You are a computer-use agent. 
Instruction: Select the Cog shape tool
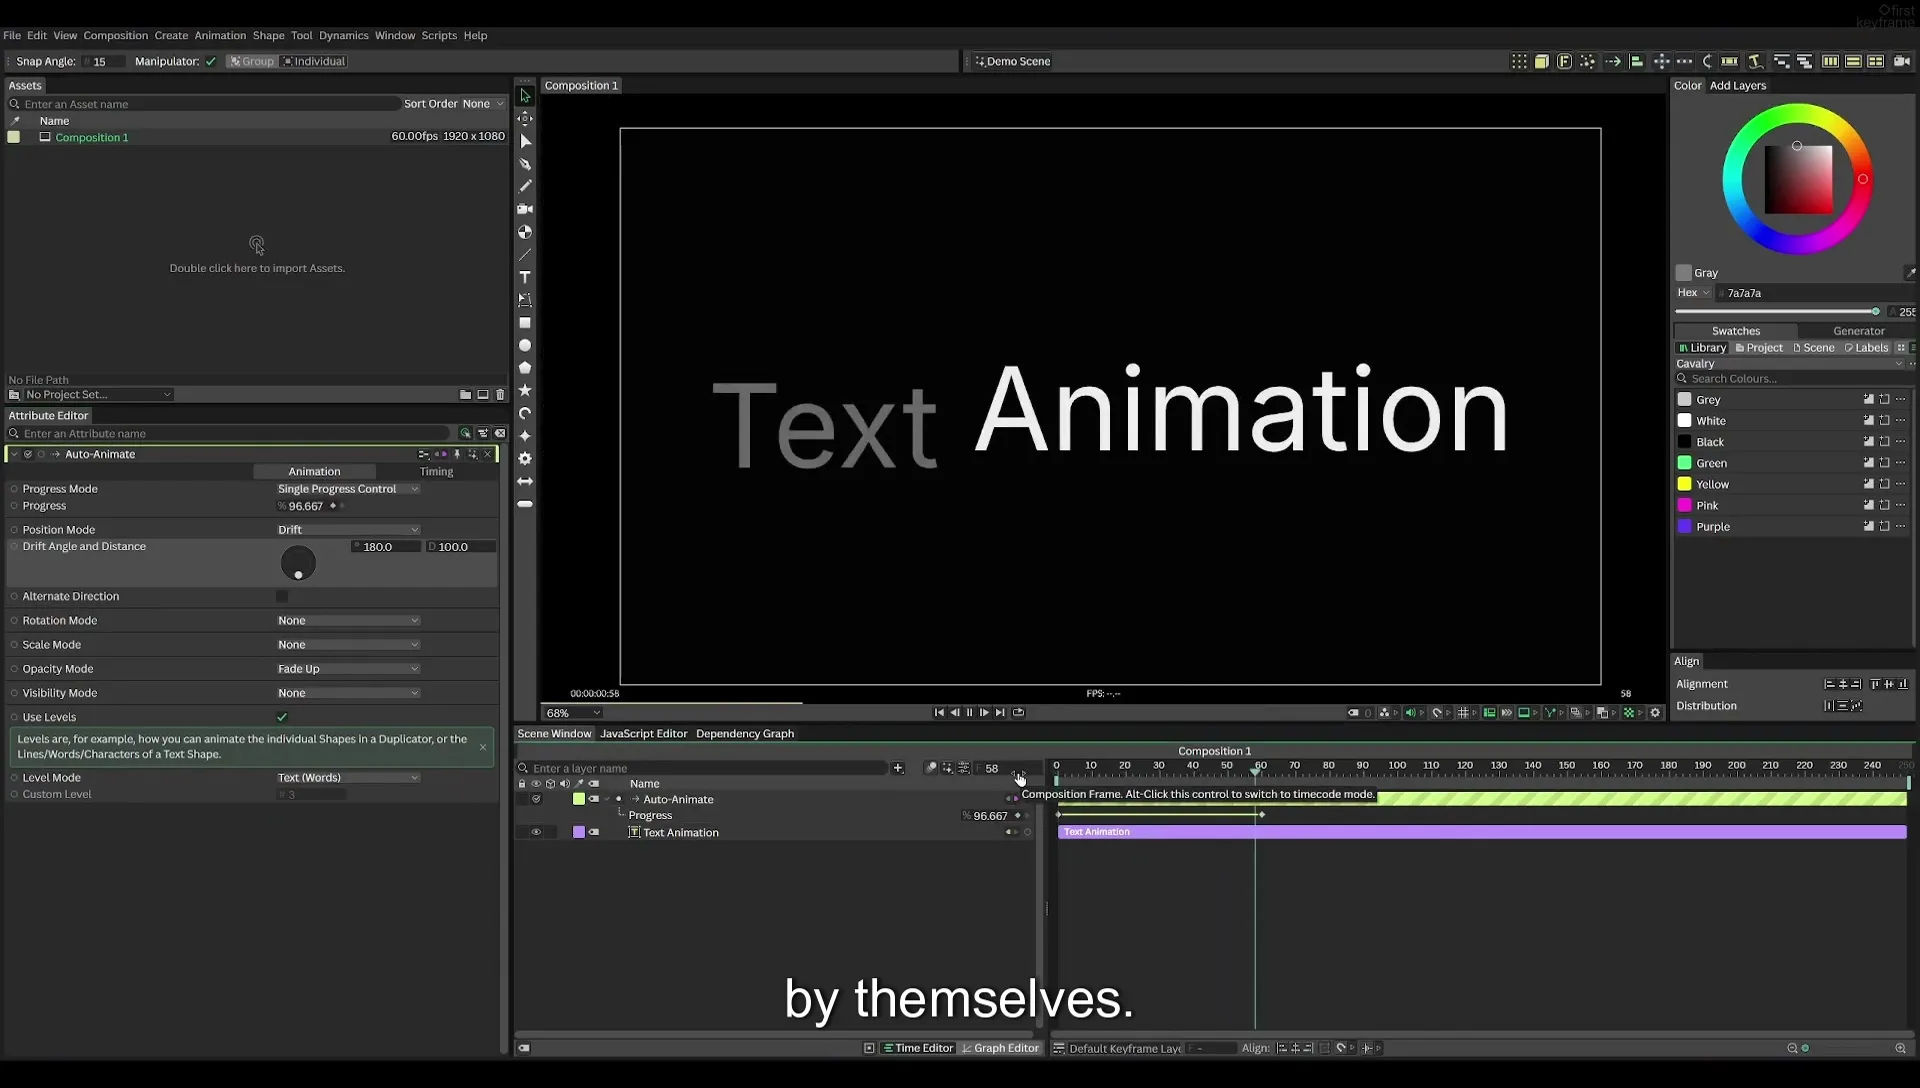pyautogui.click(x=524, y=458)
